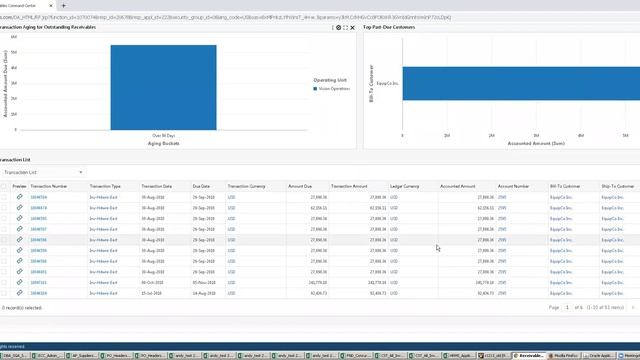Open preview icon in eighth transaction row
This screenshot has height=360, width=640.
point(19,271)
